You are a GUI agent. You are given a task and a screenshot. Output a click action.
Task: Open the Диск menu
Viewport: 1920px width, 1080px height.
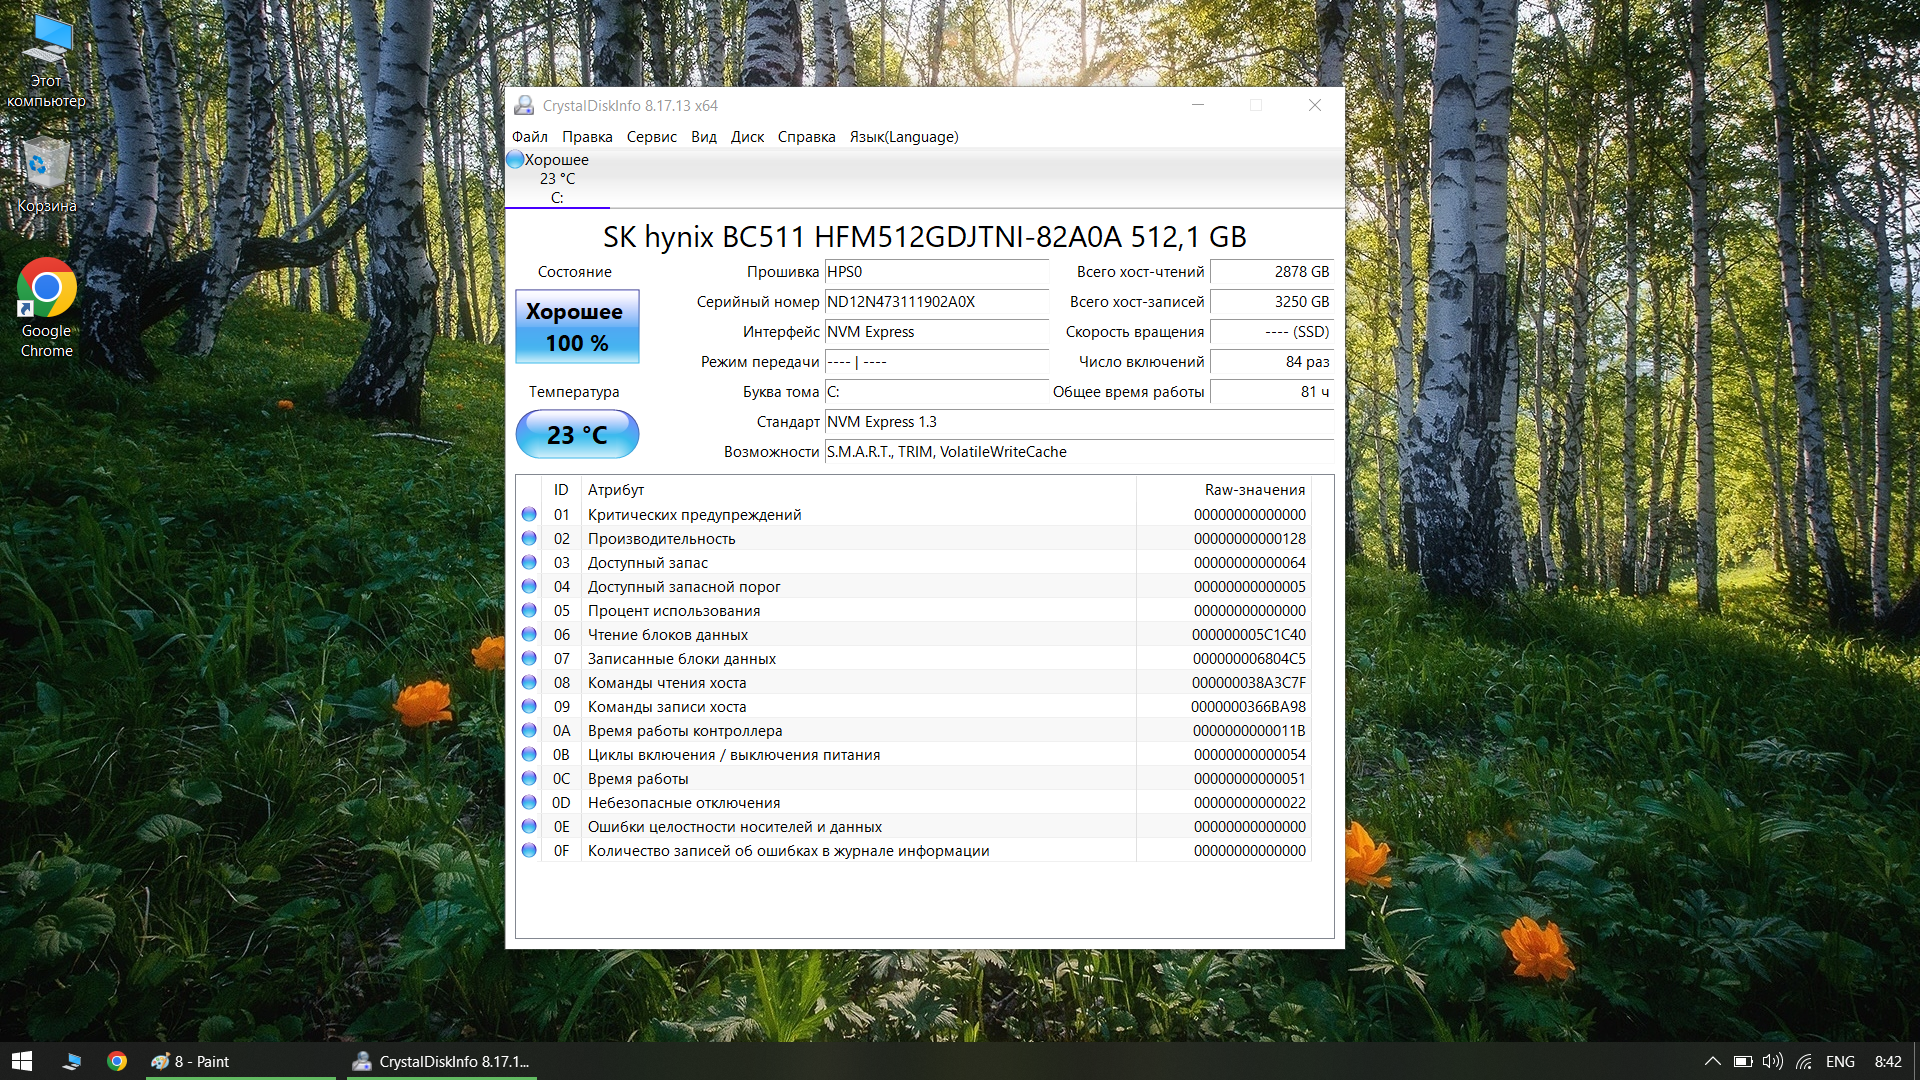click(747, 137)
